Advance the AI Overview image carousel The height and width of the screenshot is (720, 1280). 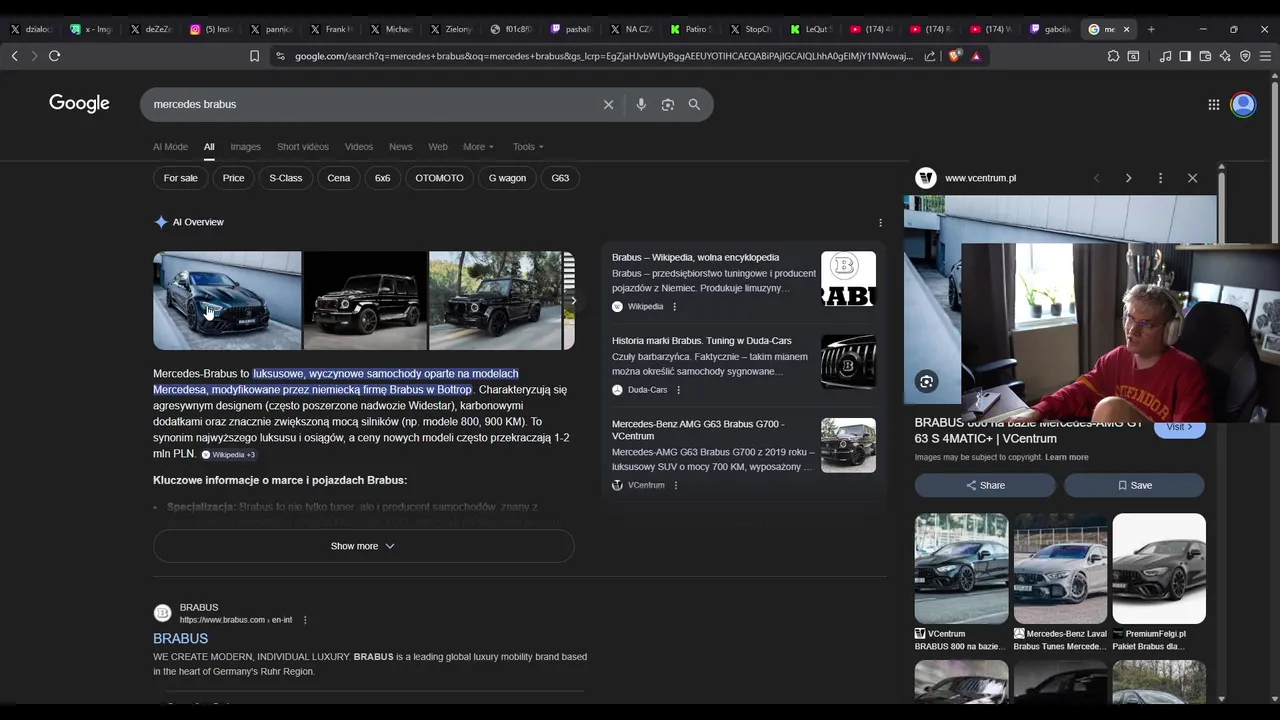point(573,300)
